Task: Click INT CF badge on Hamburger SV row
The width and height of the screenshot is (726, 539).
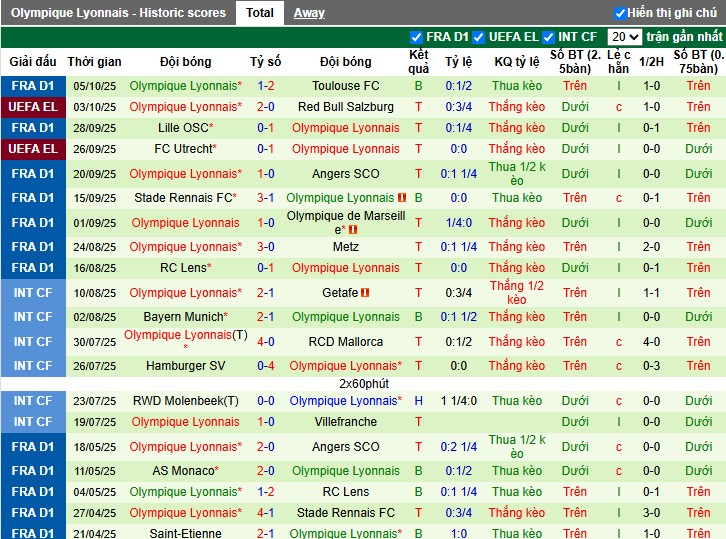Action: tap(33, 366)
